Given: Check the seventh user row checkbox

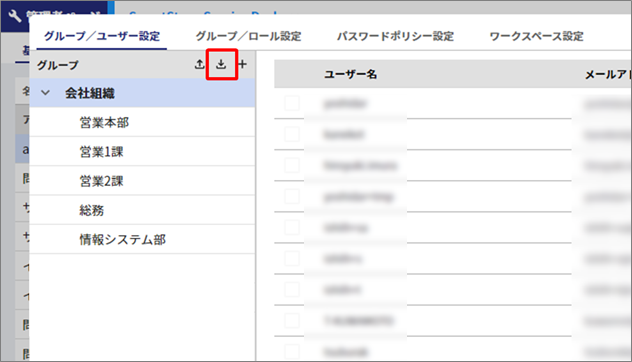Looking at the screenshot, I should (292, 289).
